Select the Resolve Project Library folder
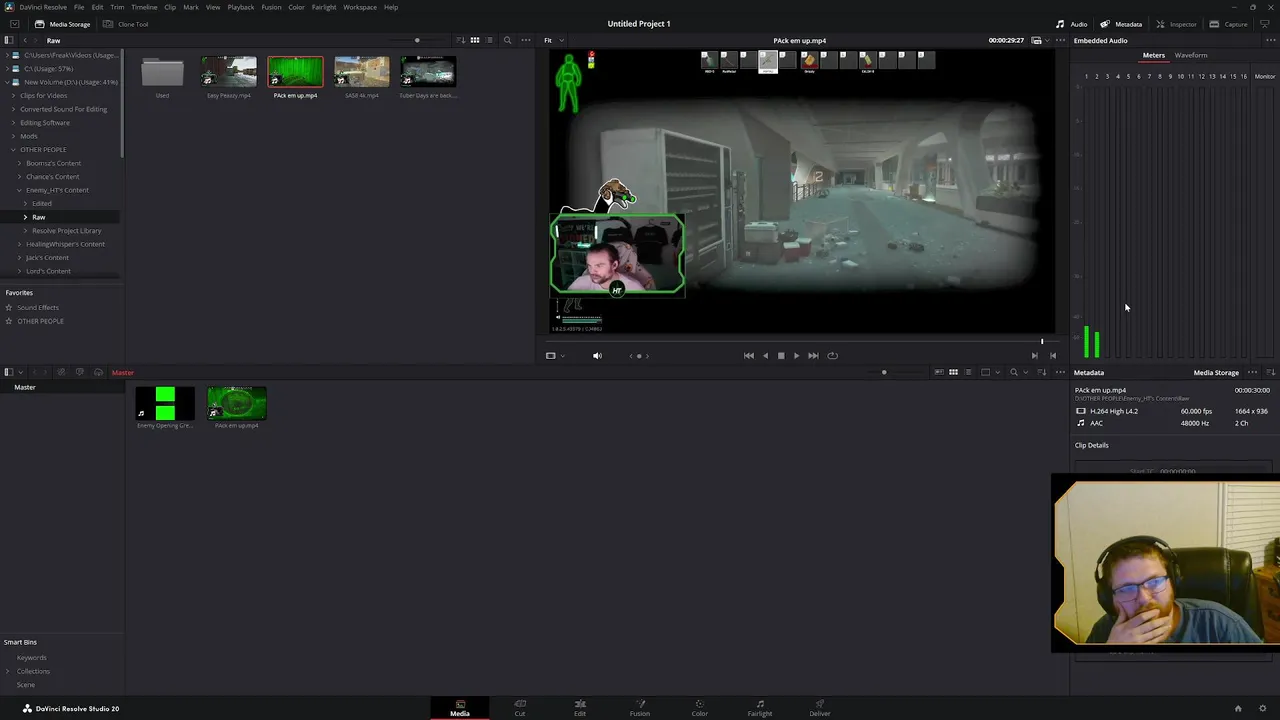The image size is (1280, 720). (x=66, y=230)
